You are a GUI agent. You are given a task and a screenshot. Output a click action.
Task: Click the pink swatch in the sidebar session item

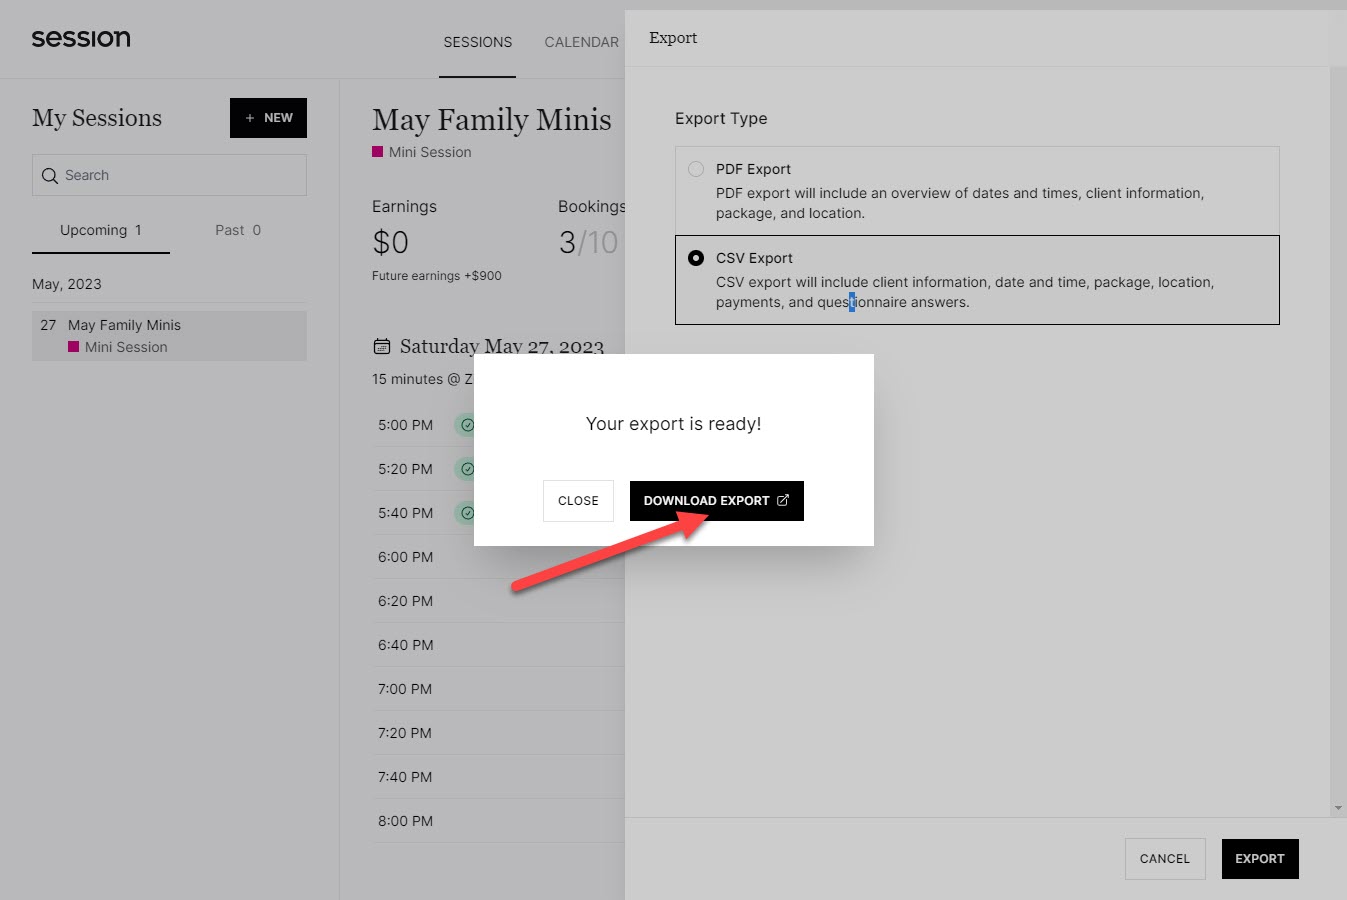pyautogui.click(x=74, y=347)
